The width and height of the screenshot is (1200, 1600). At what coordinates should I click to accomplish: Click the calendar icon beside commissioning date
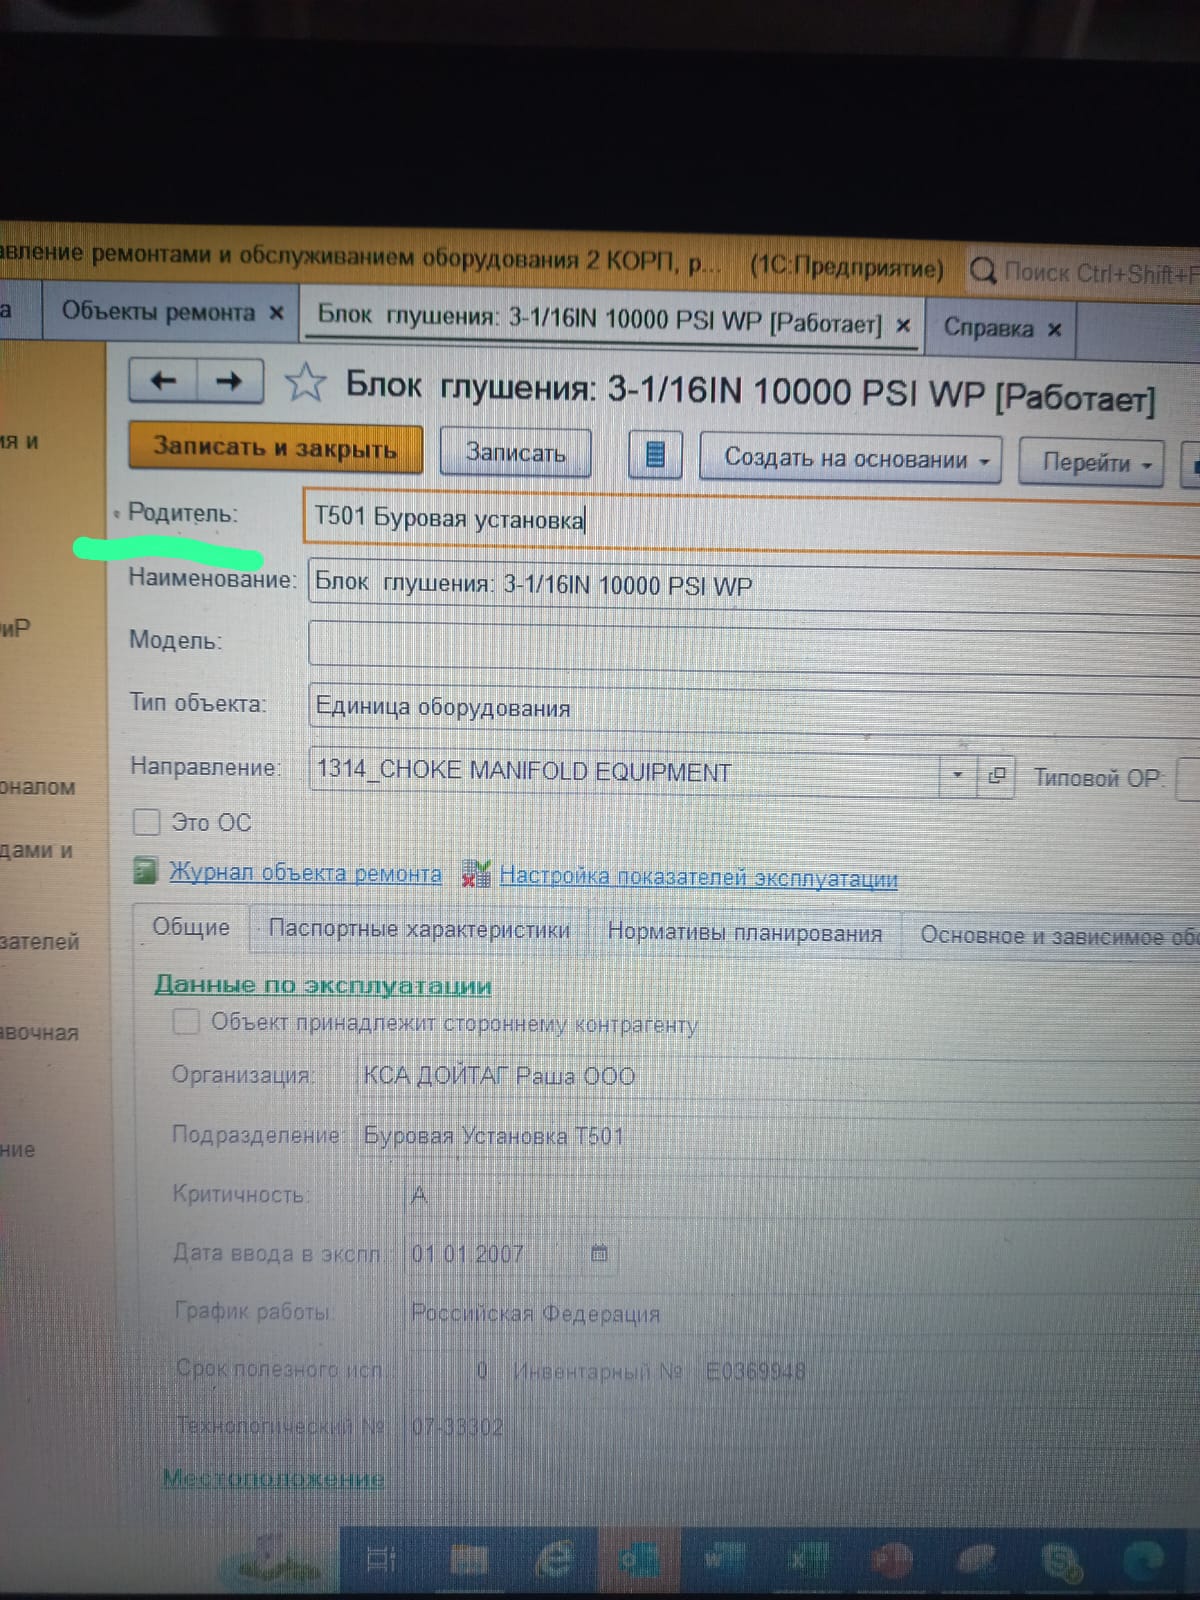point(599,1253)
